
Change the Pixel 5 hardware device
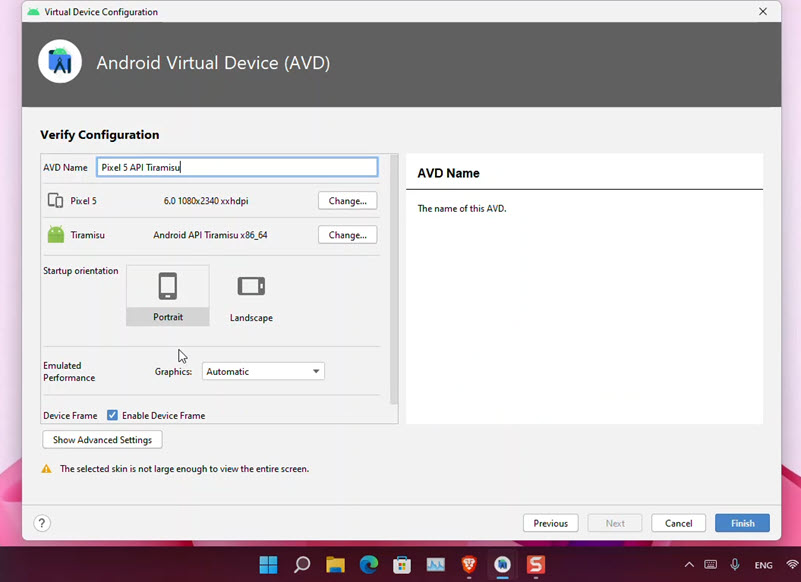[x=347, y=201]
